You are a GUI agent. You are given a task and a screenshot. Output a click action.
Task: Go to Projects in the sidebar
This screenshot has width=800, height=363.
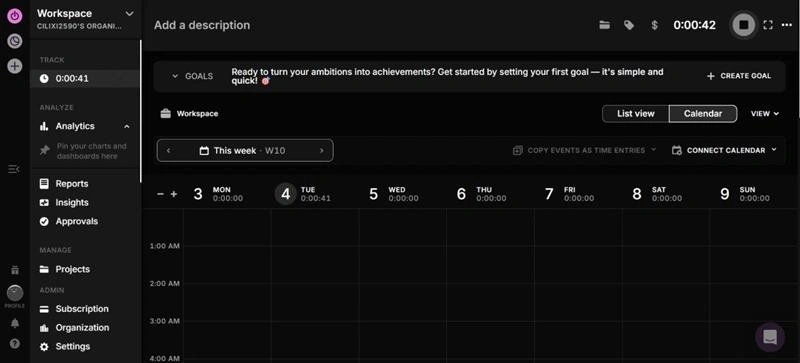pos(72,269)
